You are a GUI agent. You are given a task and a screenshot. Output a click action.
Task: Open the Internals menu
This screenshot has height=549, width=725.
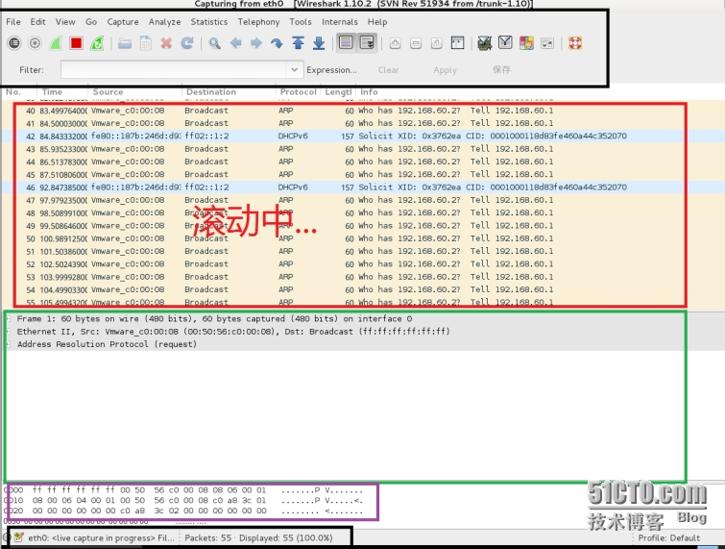(340, 22)
